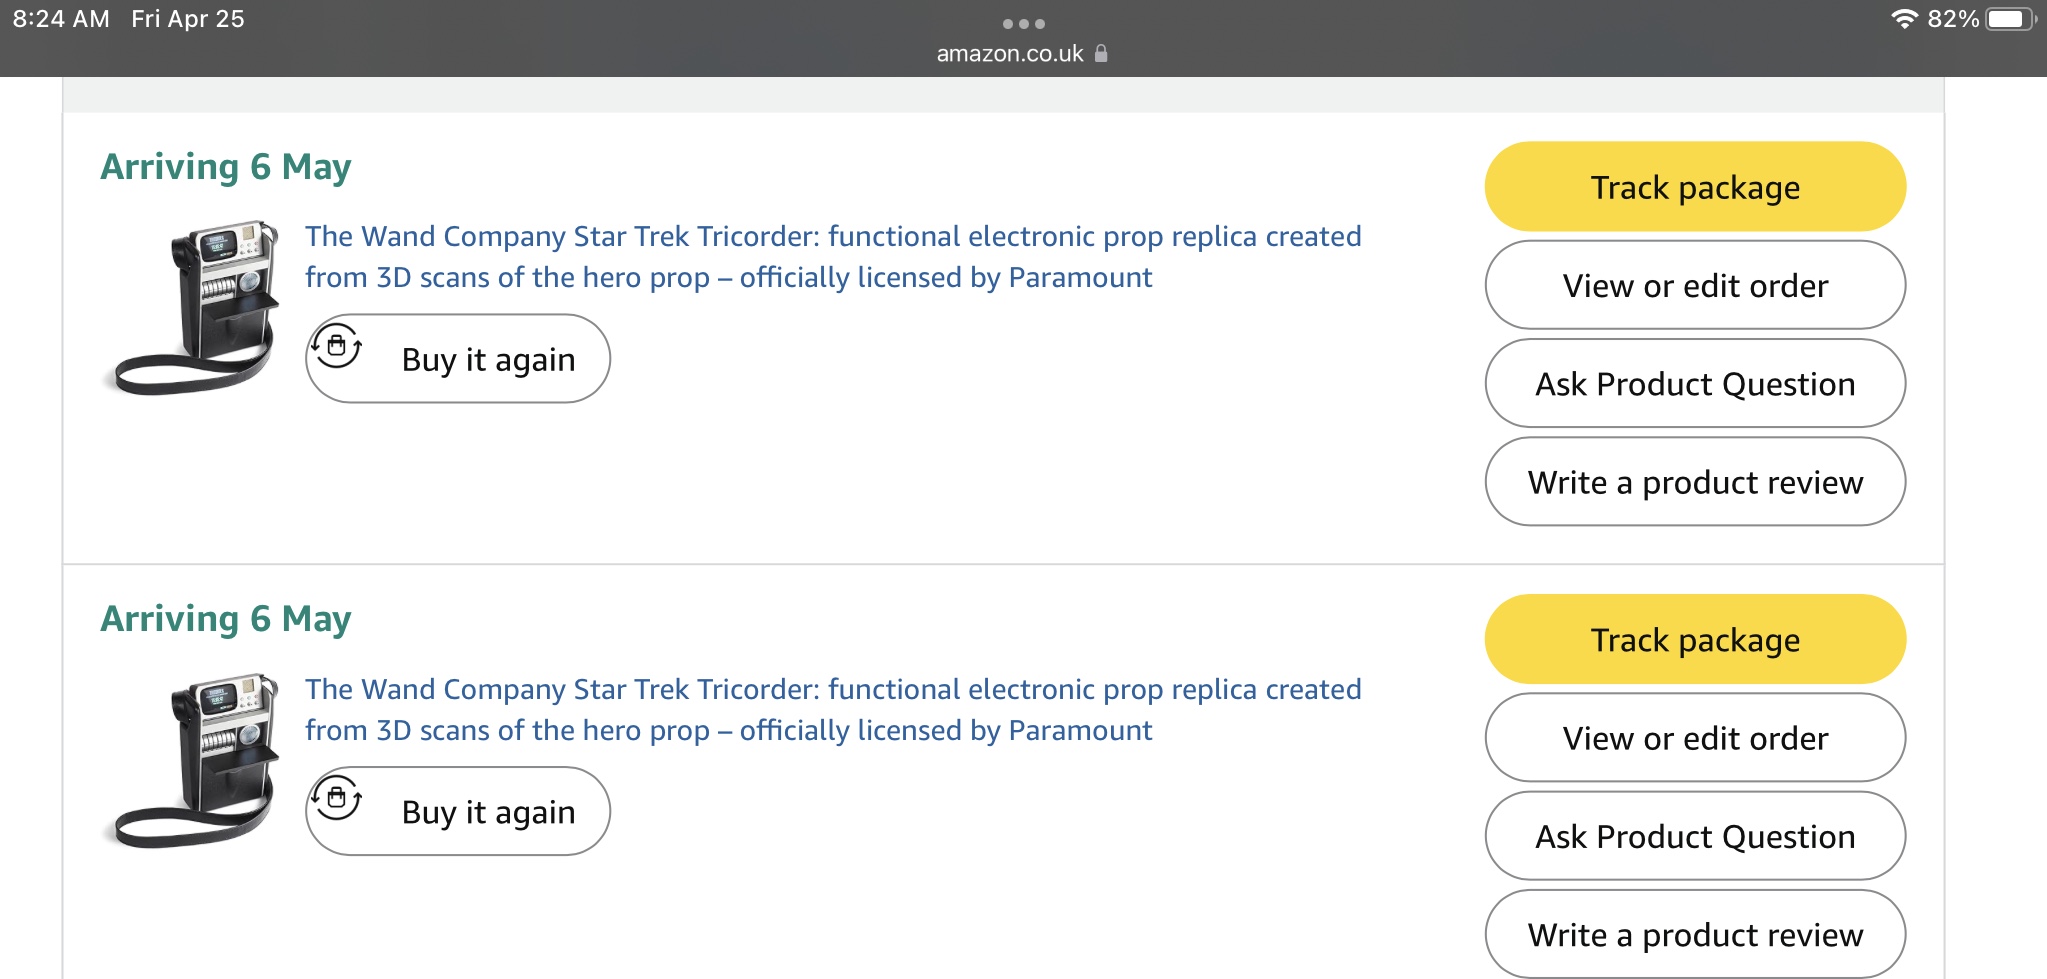Tap the Wi-Fi status icon

(1904, 19)
